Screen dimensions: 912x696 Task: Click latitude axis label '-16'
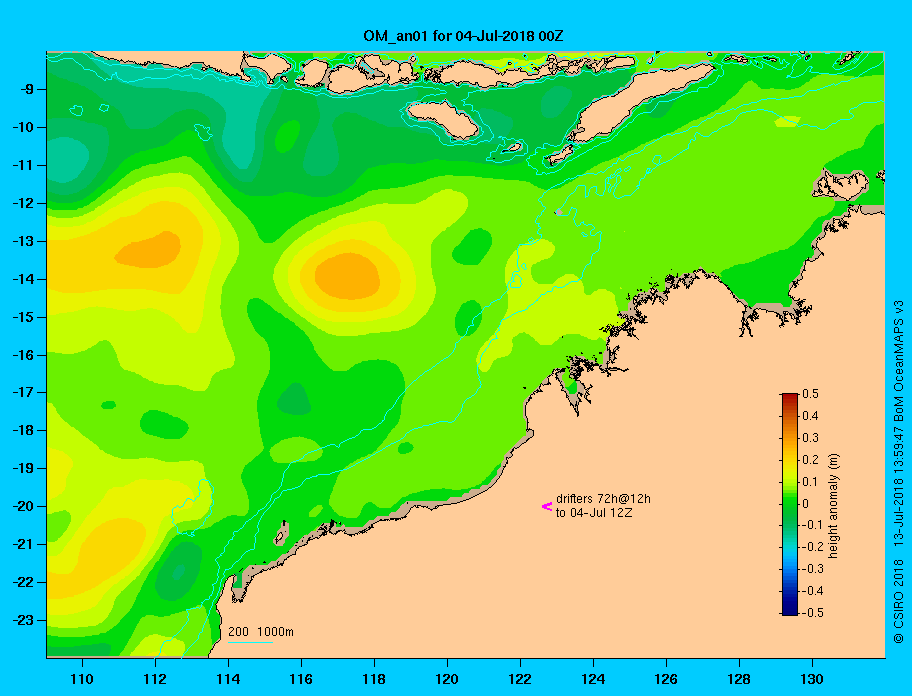click(23, 355)
